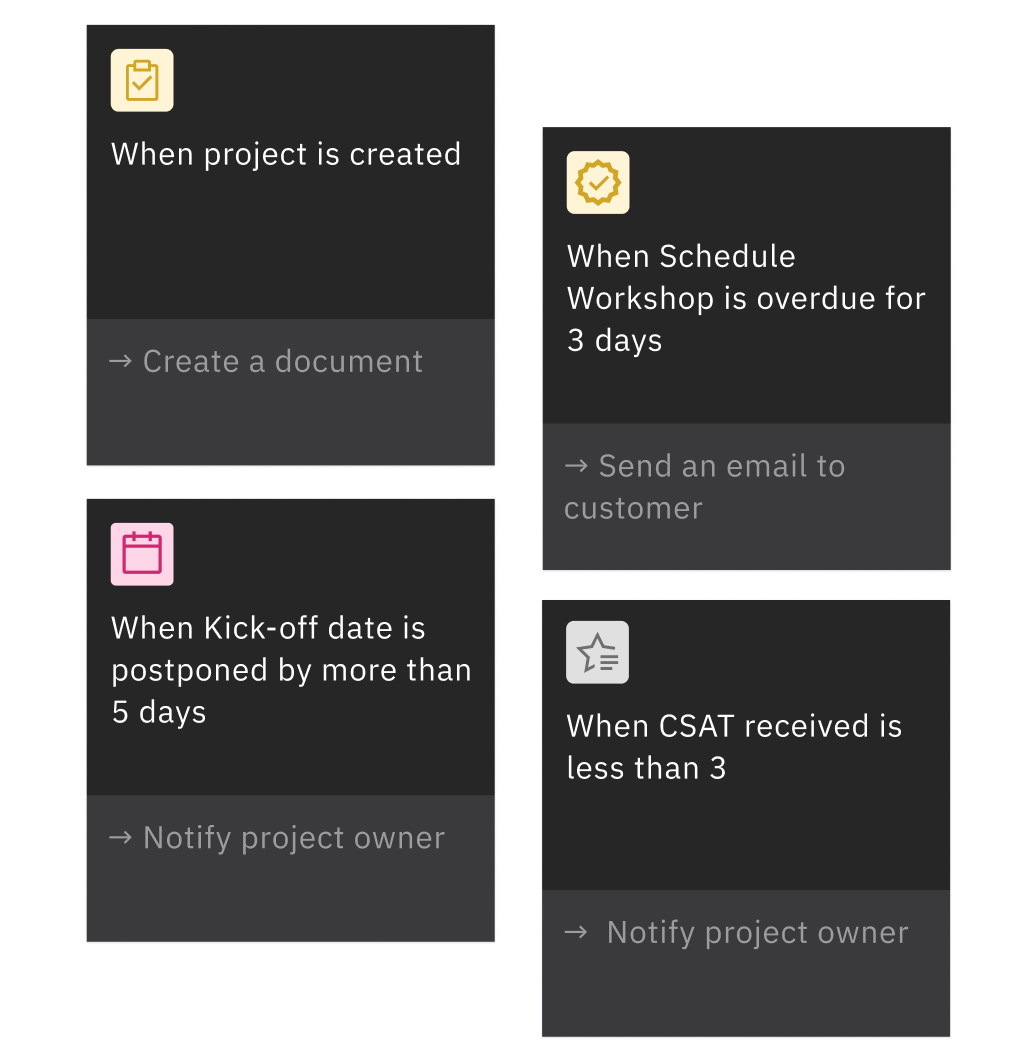Click Notify project owner under Kick-off card
Screen dimensions: 1022x1041
click(292, 837)
